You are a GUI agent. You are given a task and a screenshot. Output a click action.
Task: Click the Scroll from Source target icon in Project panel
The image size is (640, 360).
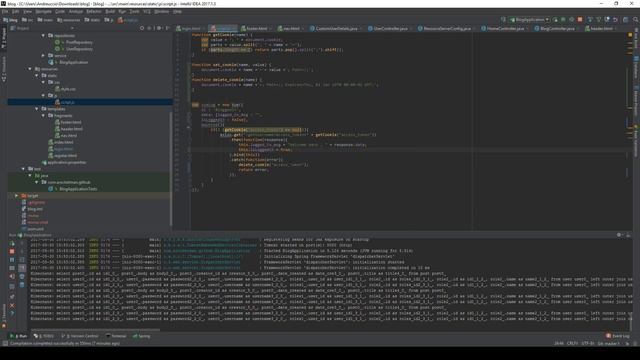coord(142,28)
